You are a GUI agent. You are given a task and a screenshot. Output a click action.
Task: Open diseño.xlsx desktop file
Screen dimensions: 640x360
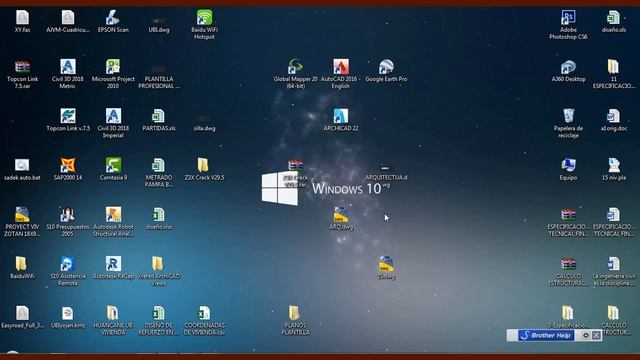point(159,215)
